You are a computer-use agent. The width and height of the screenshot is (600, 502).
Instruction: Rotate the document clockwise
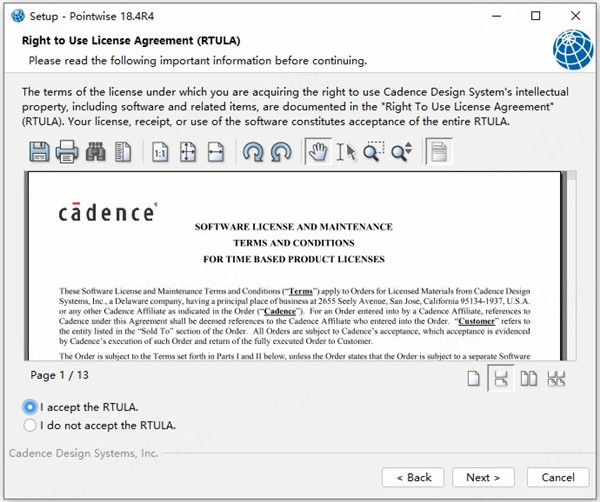click(253, 152)
